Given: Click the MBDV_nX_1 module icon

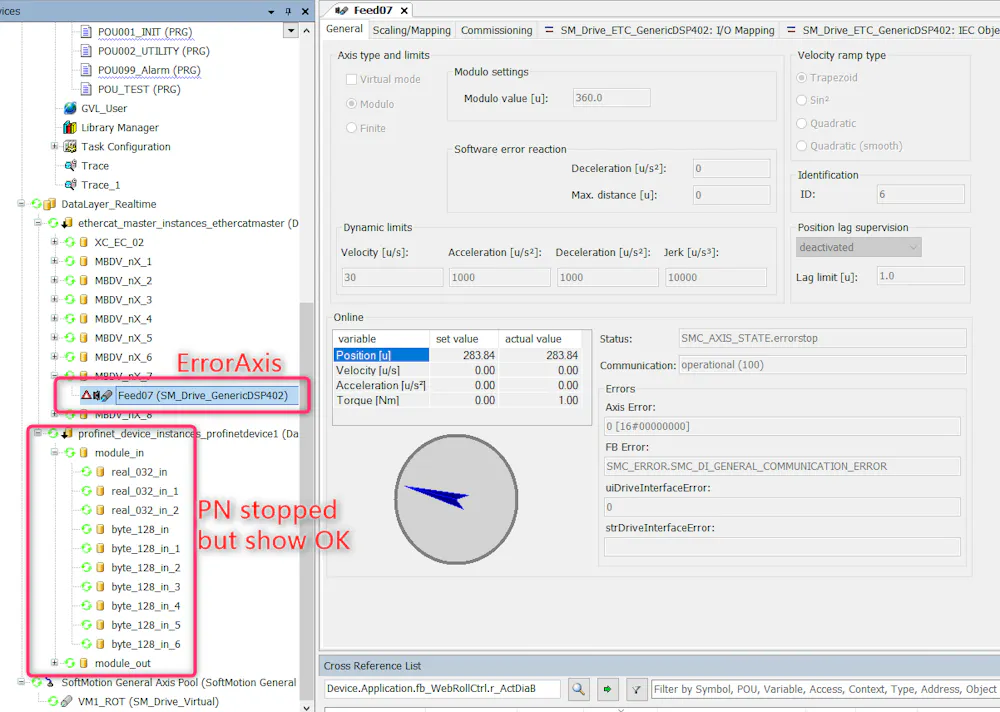Looking at the screenshot, I should (x=84, y=262).
